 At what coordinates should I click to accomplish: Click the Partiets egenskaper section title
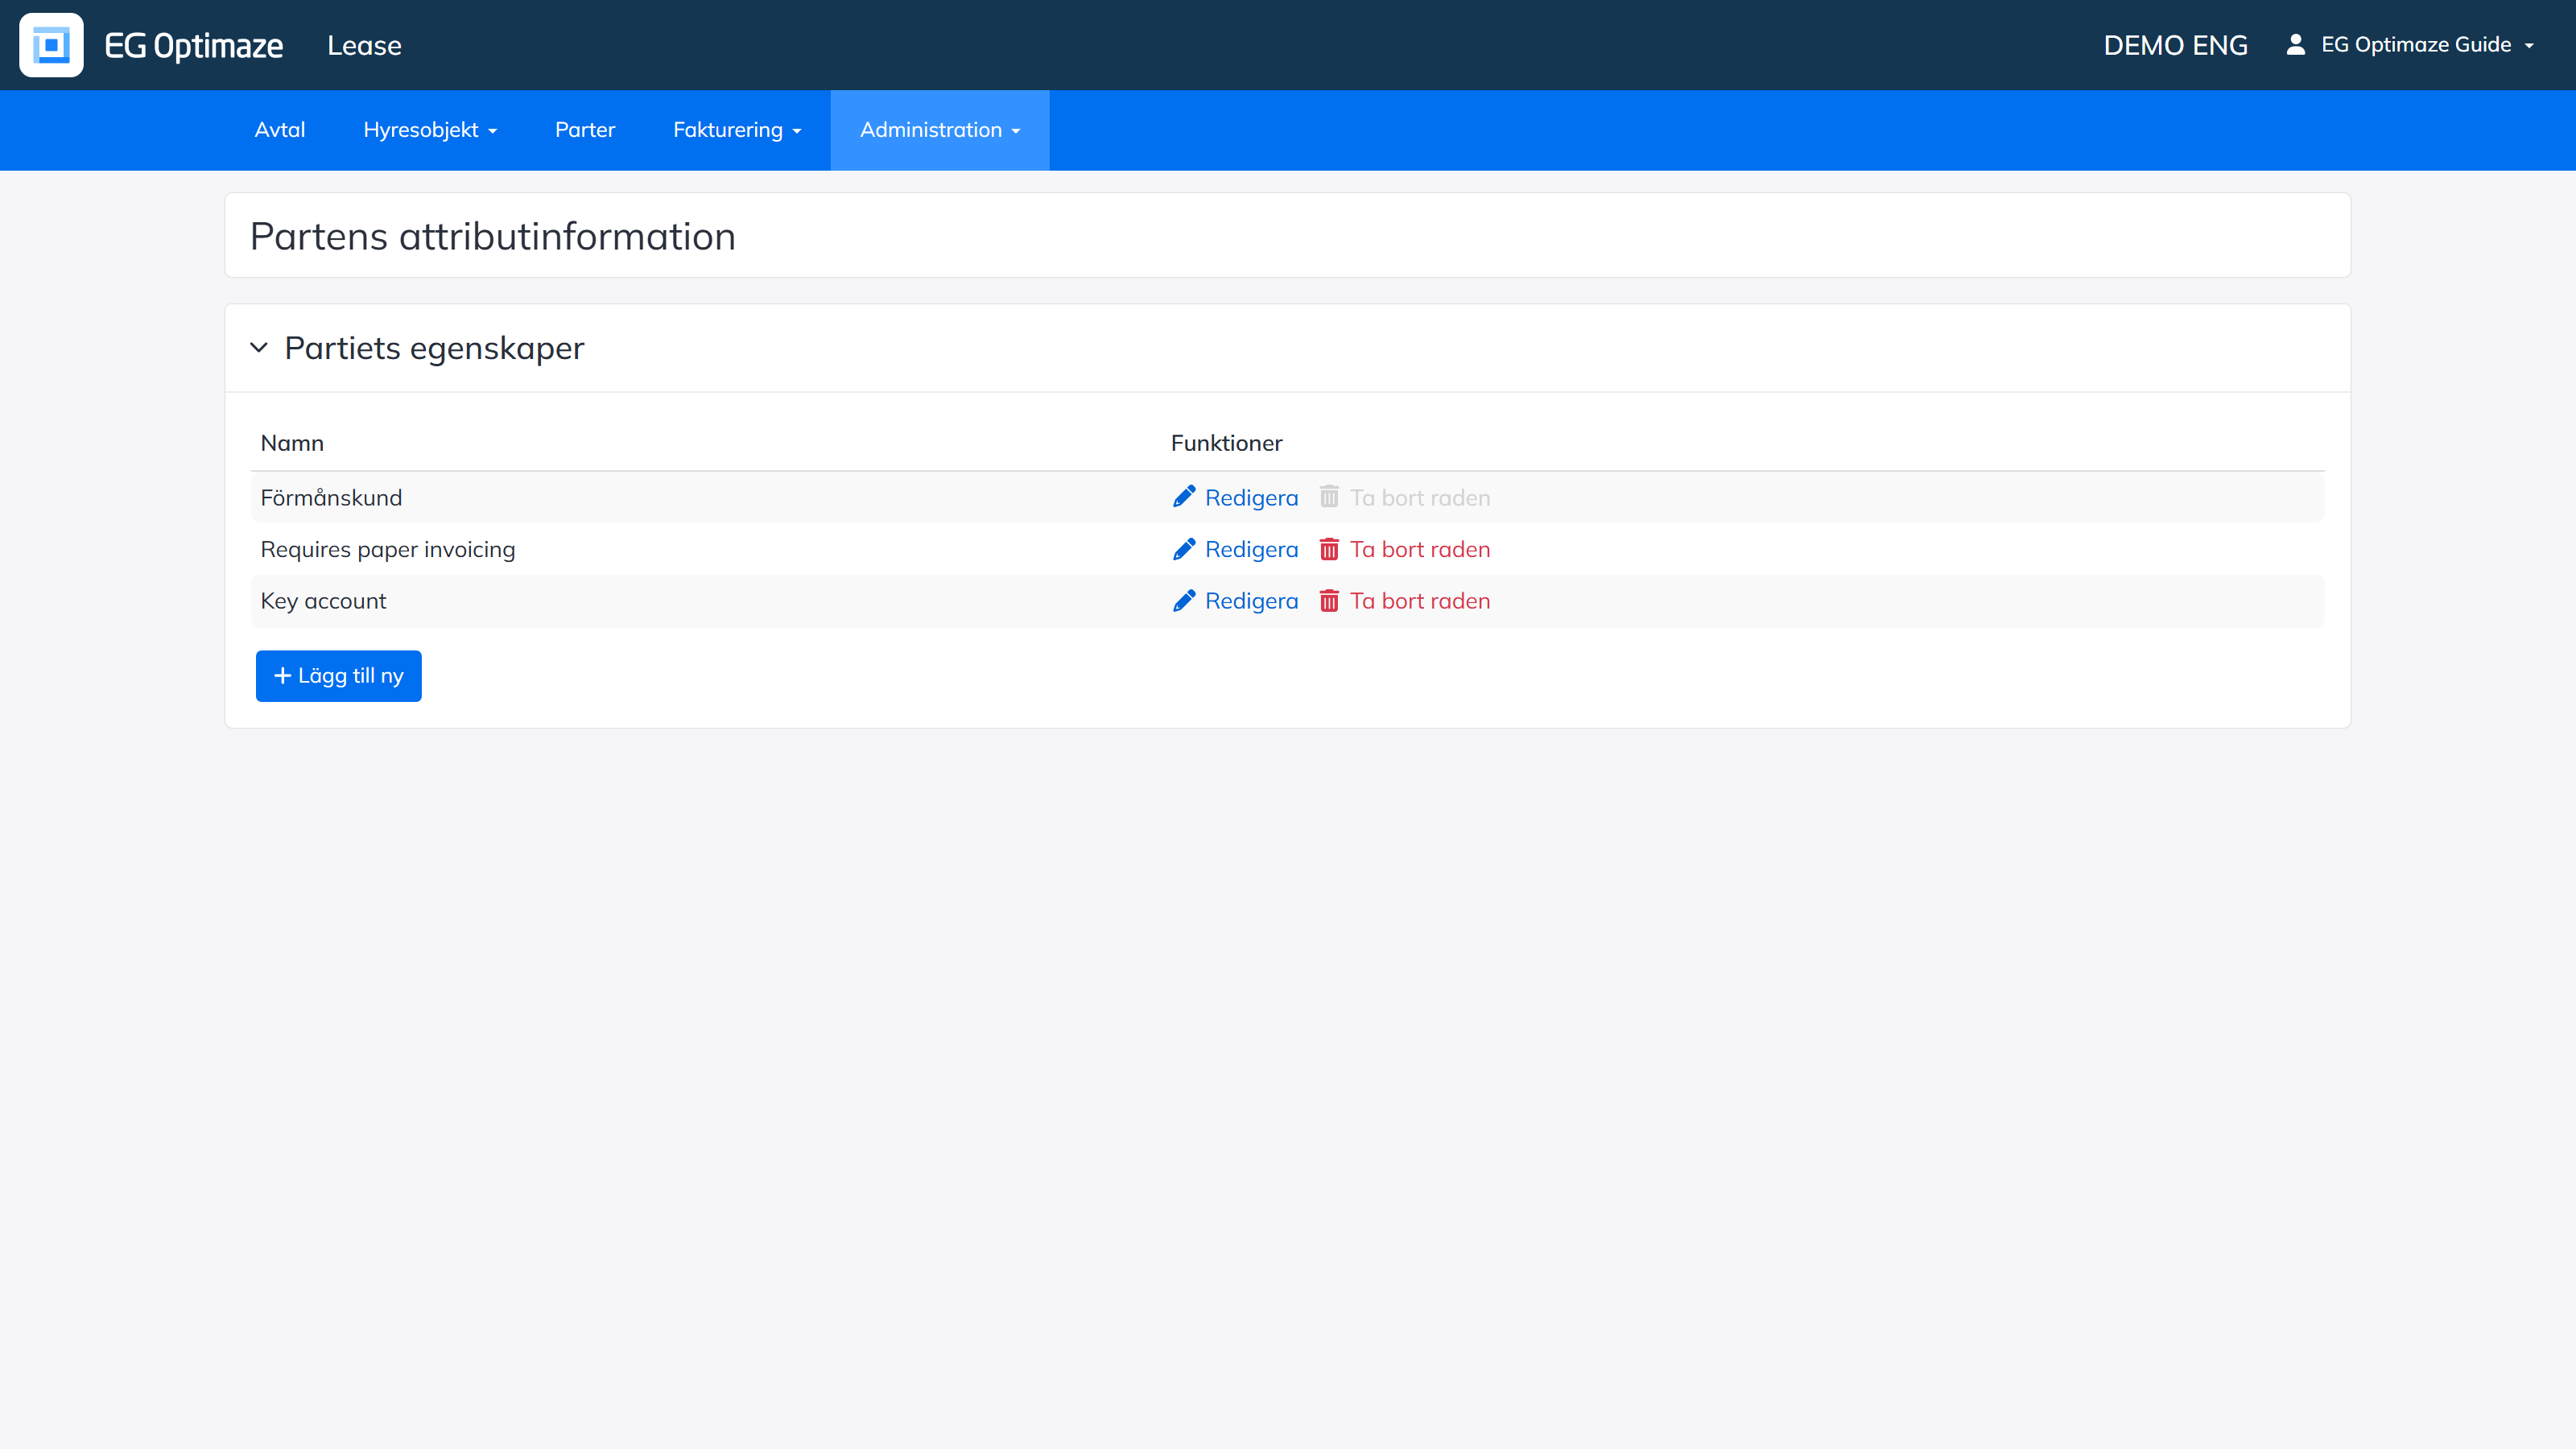coord(434,348)
